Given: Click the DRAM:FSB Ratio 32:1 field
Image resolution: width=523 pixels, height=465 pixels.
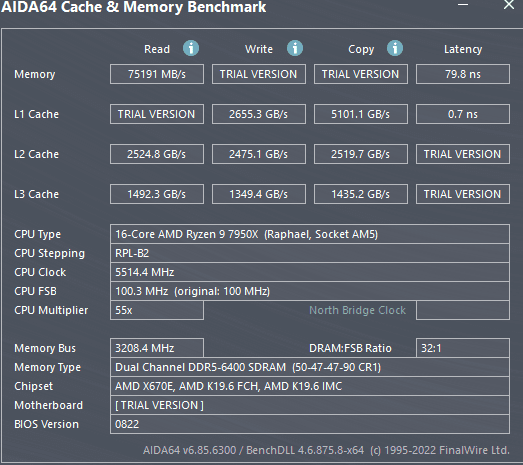Looking at the screenshot, I should tap(463, 348).
